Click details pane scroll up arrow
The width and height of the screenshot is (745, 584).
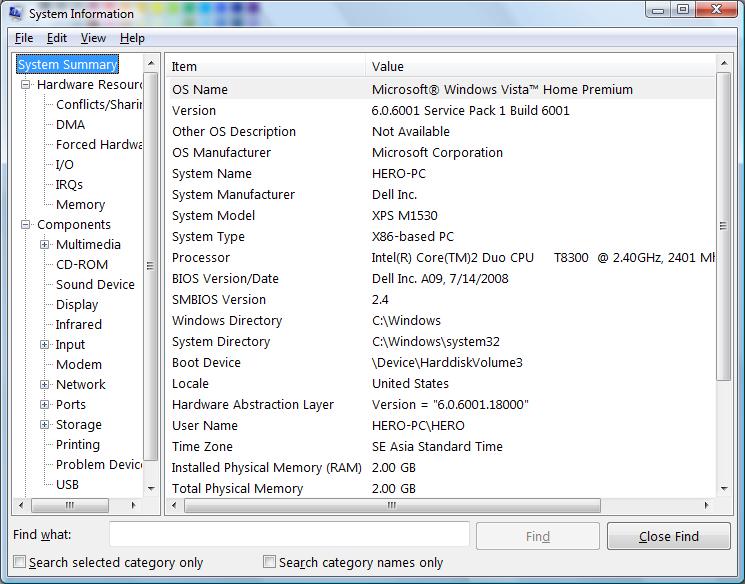(724, 63)
